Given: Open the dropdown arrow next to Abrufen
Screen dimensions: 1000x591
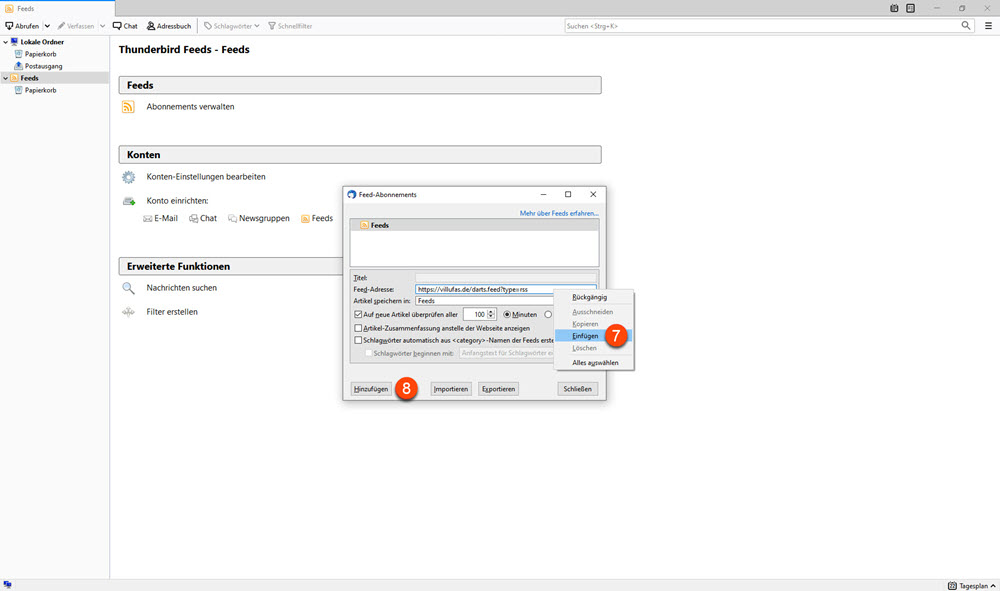Looking at the screenshot, I should coord(47,25).
